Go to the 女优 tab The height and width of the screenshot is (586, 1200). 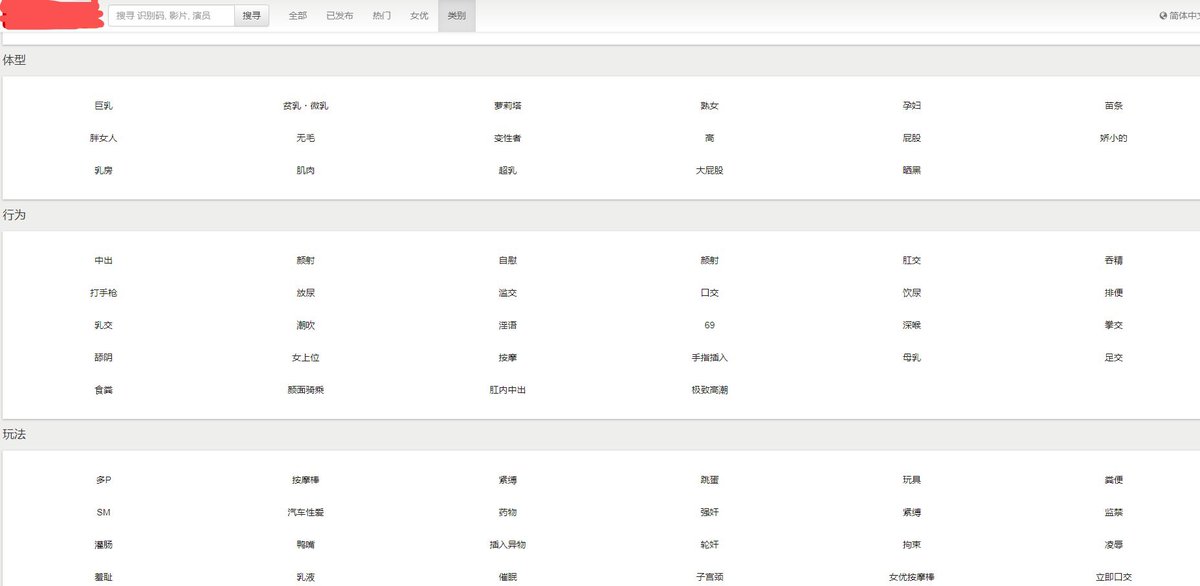coord(419,16)
